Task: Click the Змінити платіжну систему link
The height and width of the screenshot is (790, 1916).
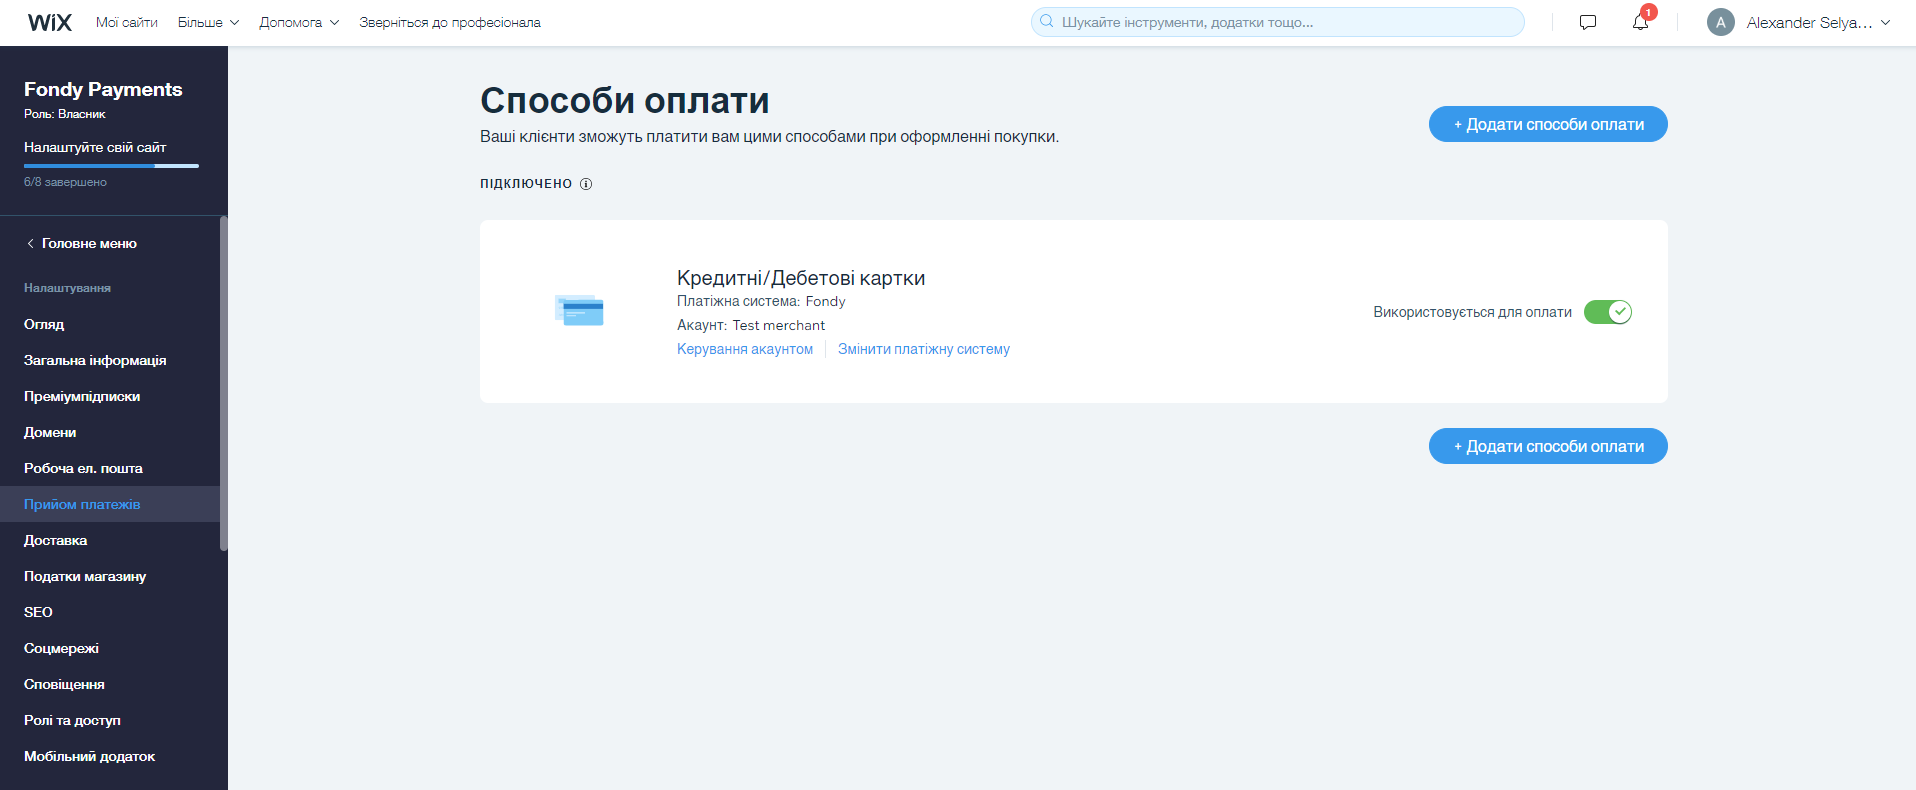Action: pyautogui.click(x=924, y=349)
